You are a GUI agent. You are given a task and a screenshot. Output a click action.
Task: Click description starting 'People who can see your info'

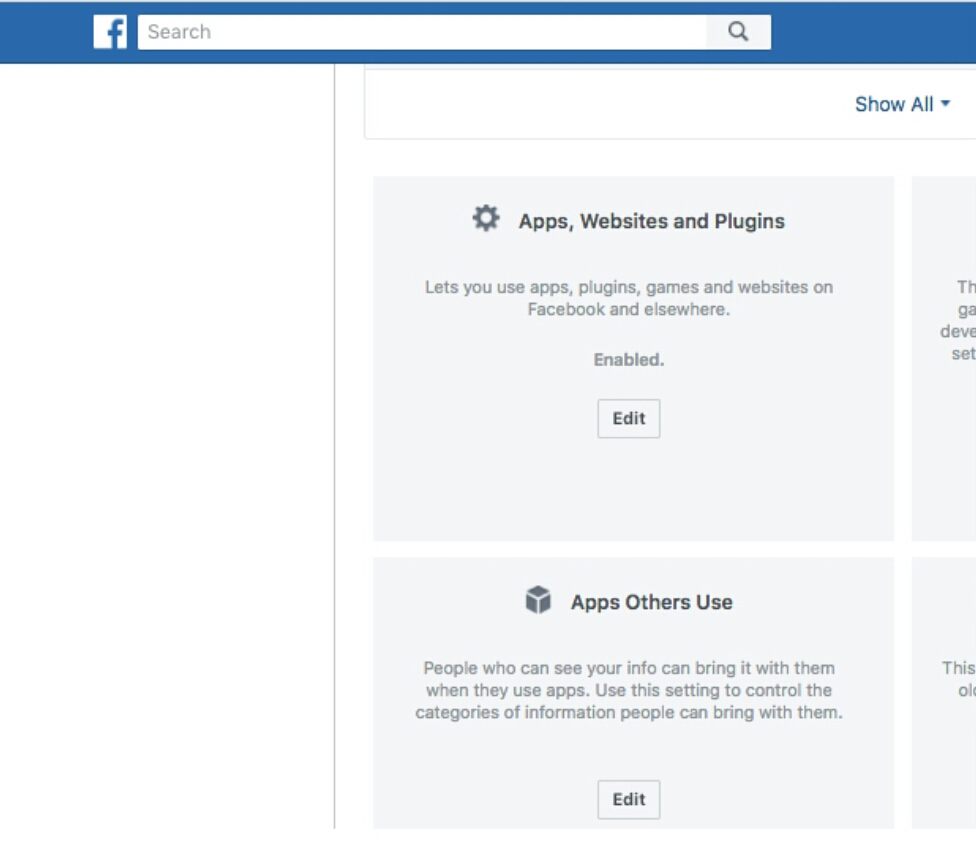[x=629, y=690]
